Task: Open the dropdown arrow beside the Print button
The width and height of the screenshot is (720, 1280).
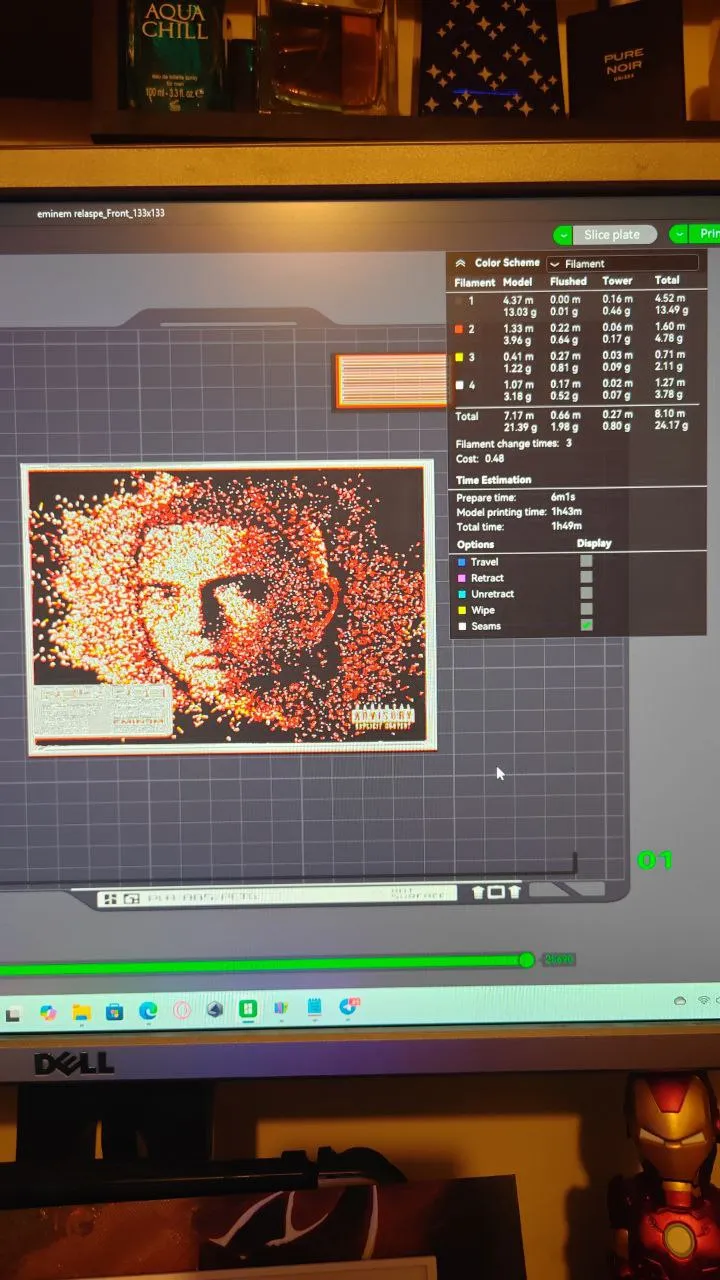Action: (679, 234)
